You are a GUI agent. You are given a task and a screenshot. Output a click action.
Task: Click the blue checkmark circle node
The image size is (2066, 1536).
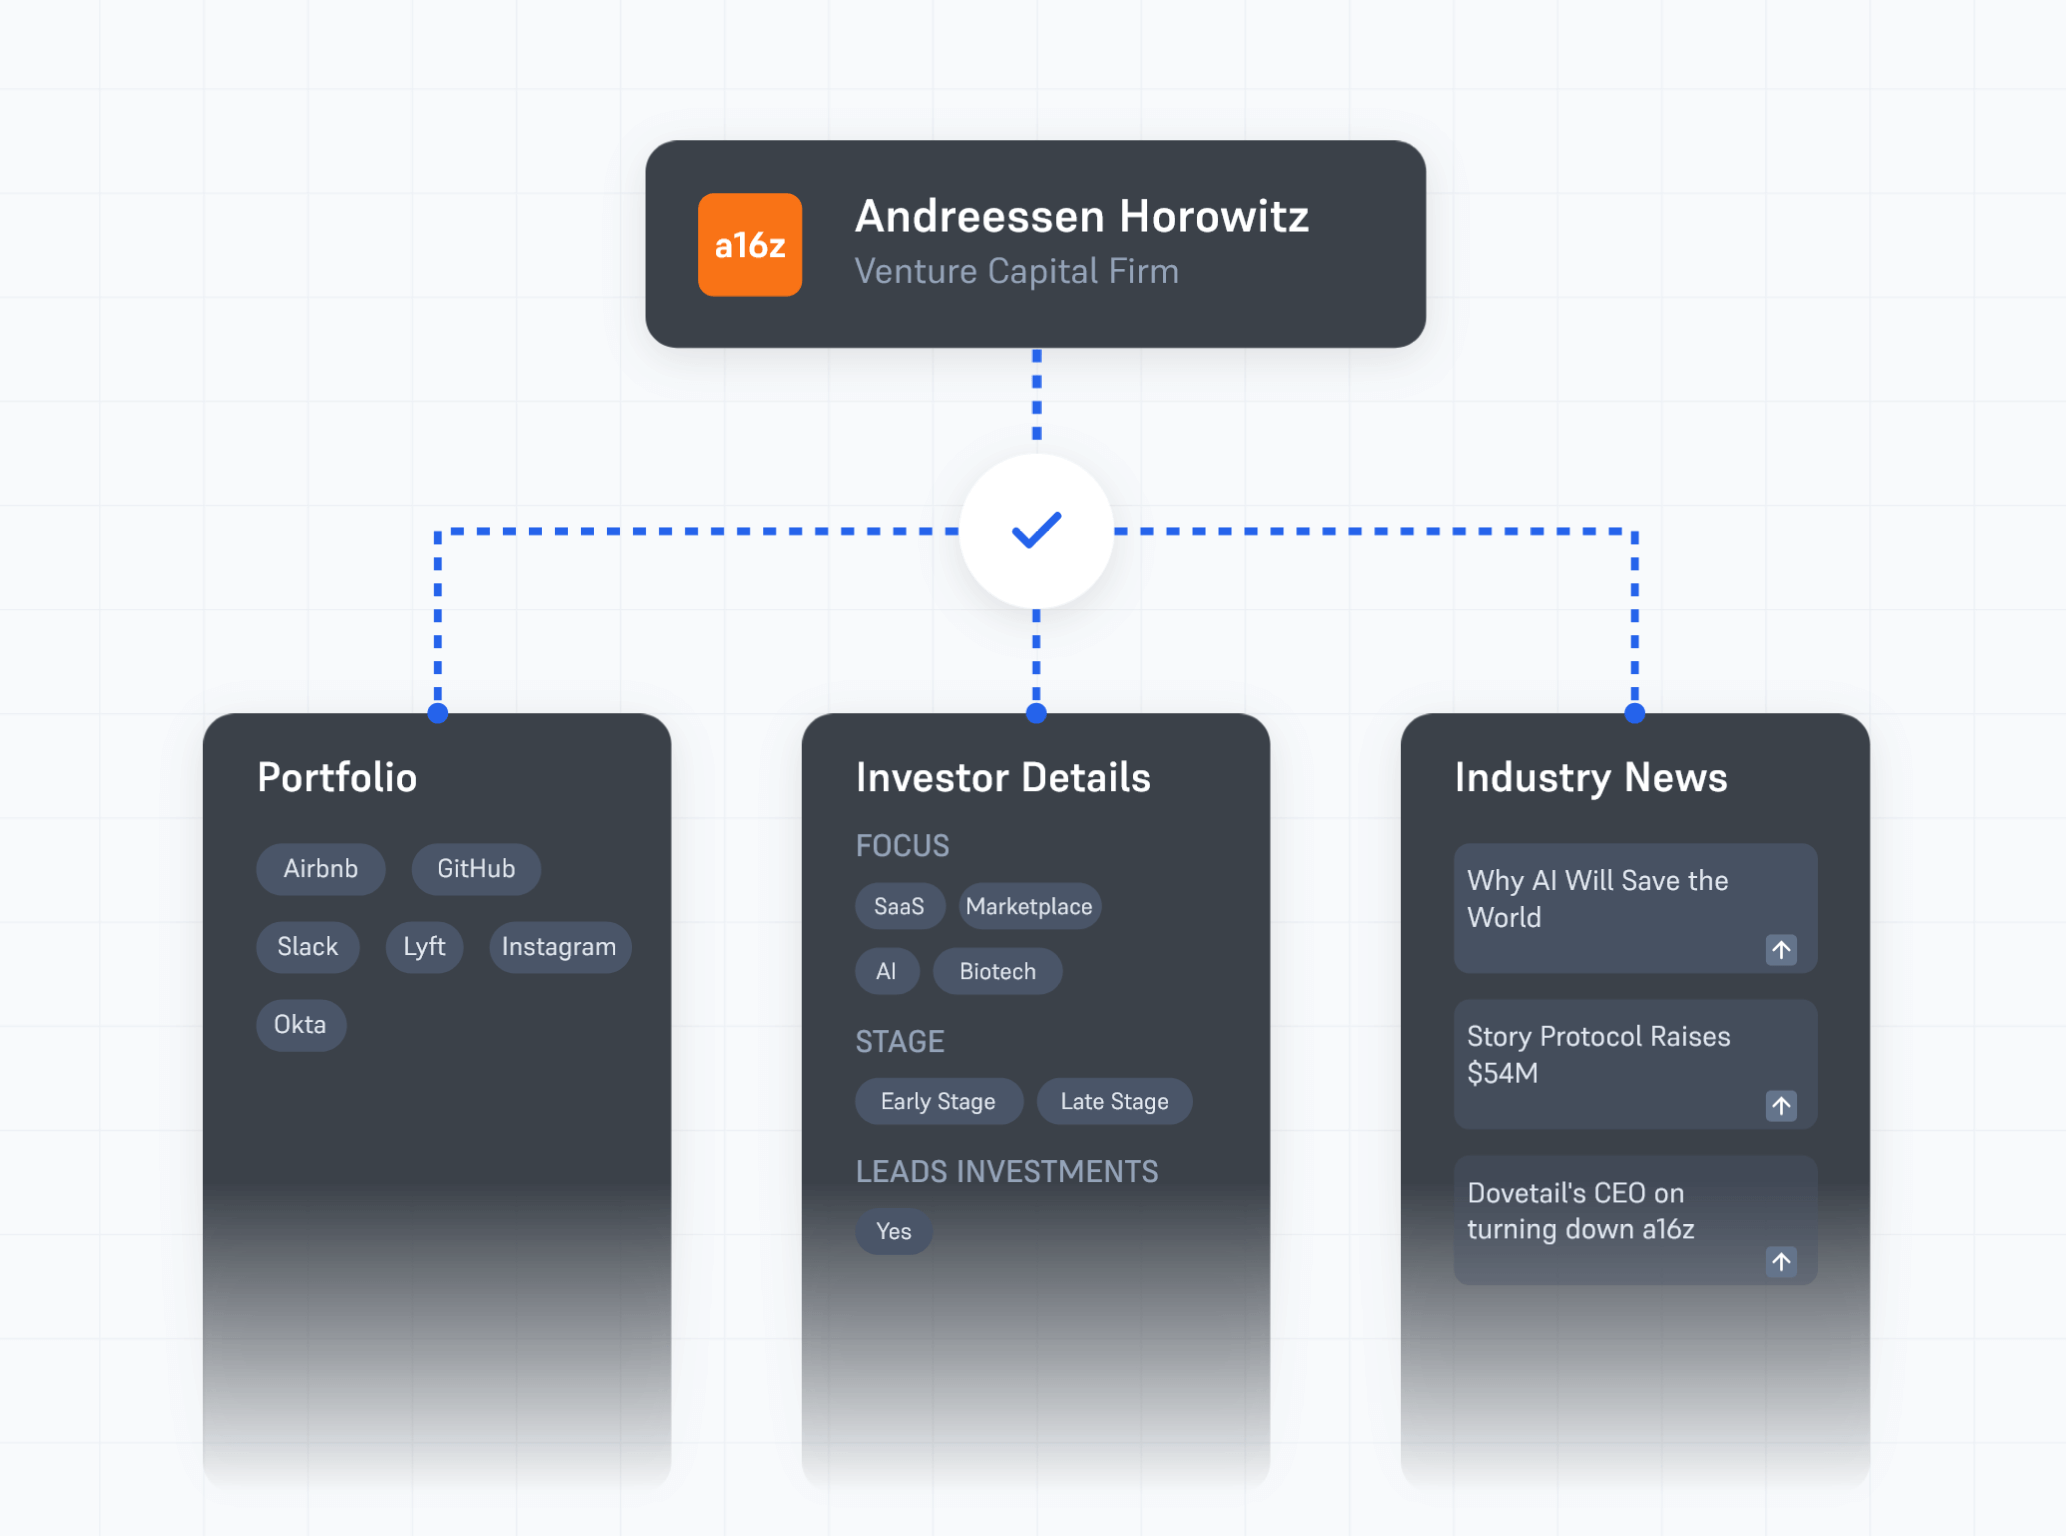click(1036, 531)
